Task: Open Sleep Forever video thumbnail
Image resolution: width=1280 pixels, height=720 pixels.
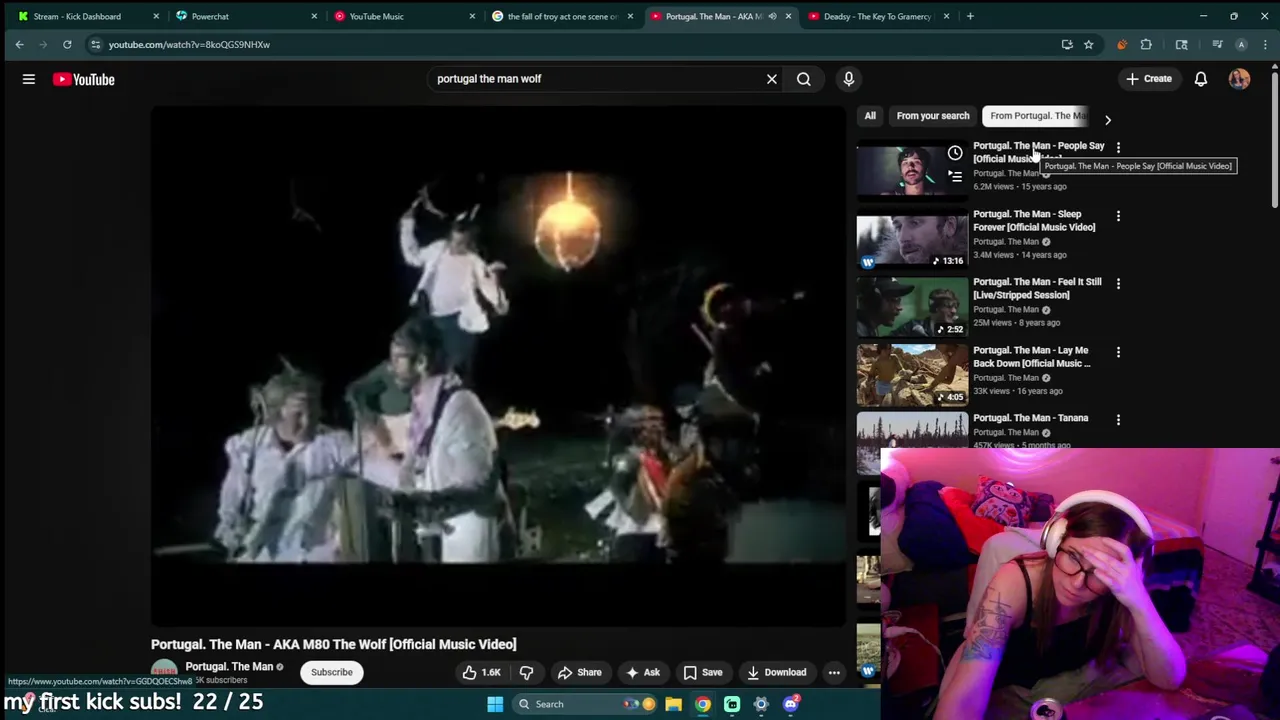Action: 912,238
